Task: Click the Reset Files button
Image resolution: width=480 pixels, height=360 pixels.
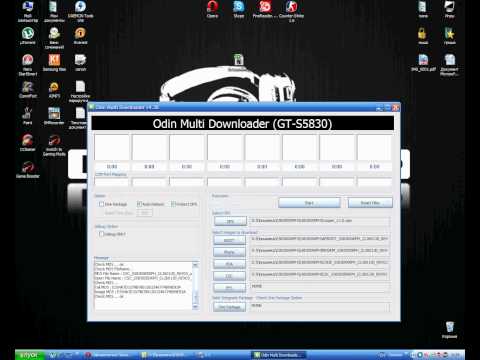Action: click(370, 203)
